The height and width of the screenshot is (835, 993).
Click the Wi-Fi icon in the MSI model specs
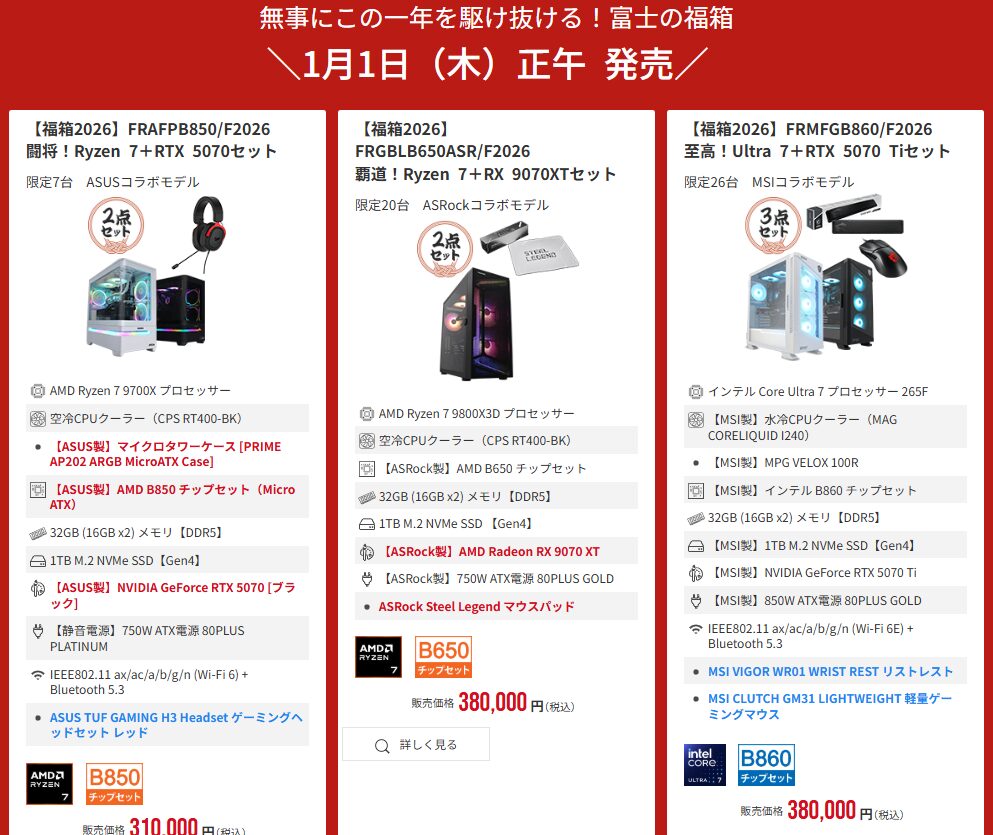[x=695, y=629]
